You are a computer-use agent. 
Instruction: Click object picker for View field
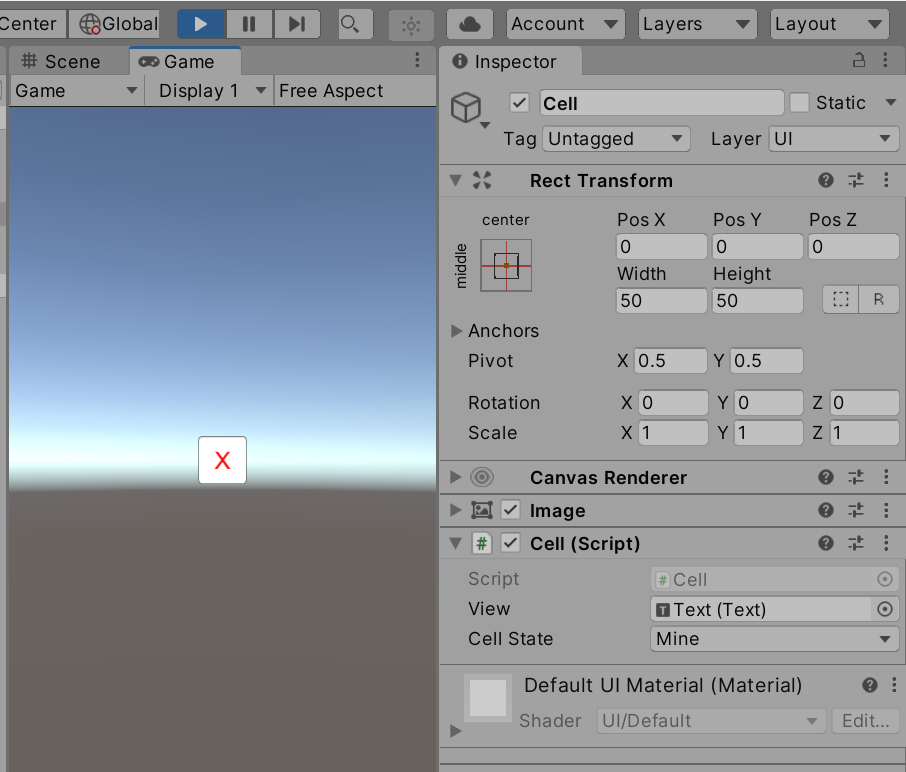885,609
